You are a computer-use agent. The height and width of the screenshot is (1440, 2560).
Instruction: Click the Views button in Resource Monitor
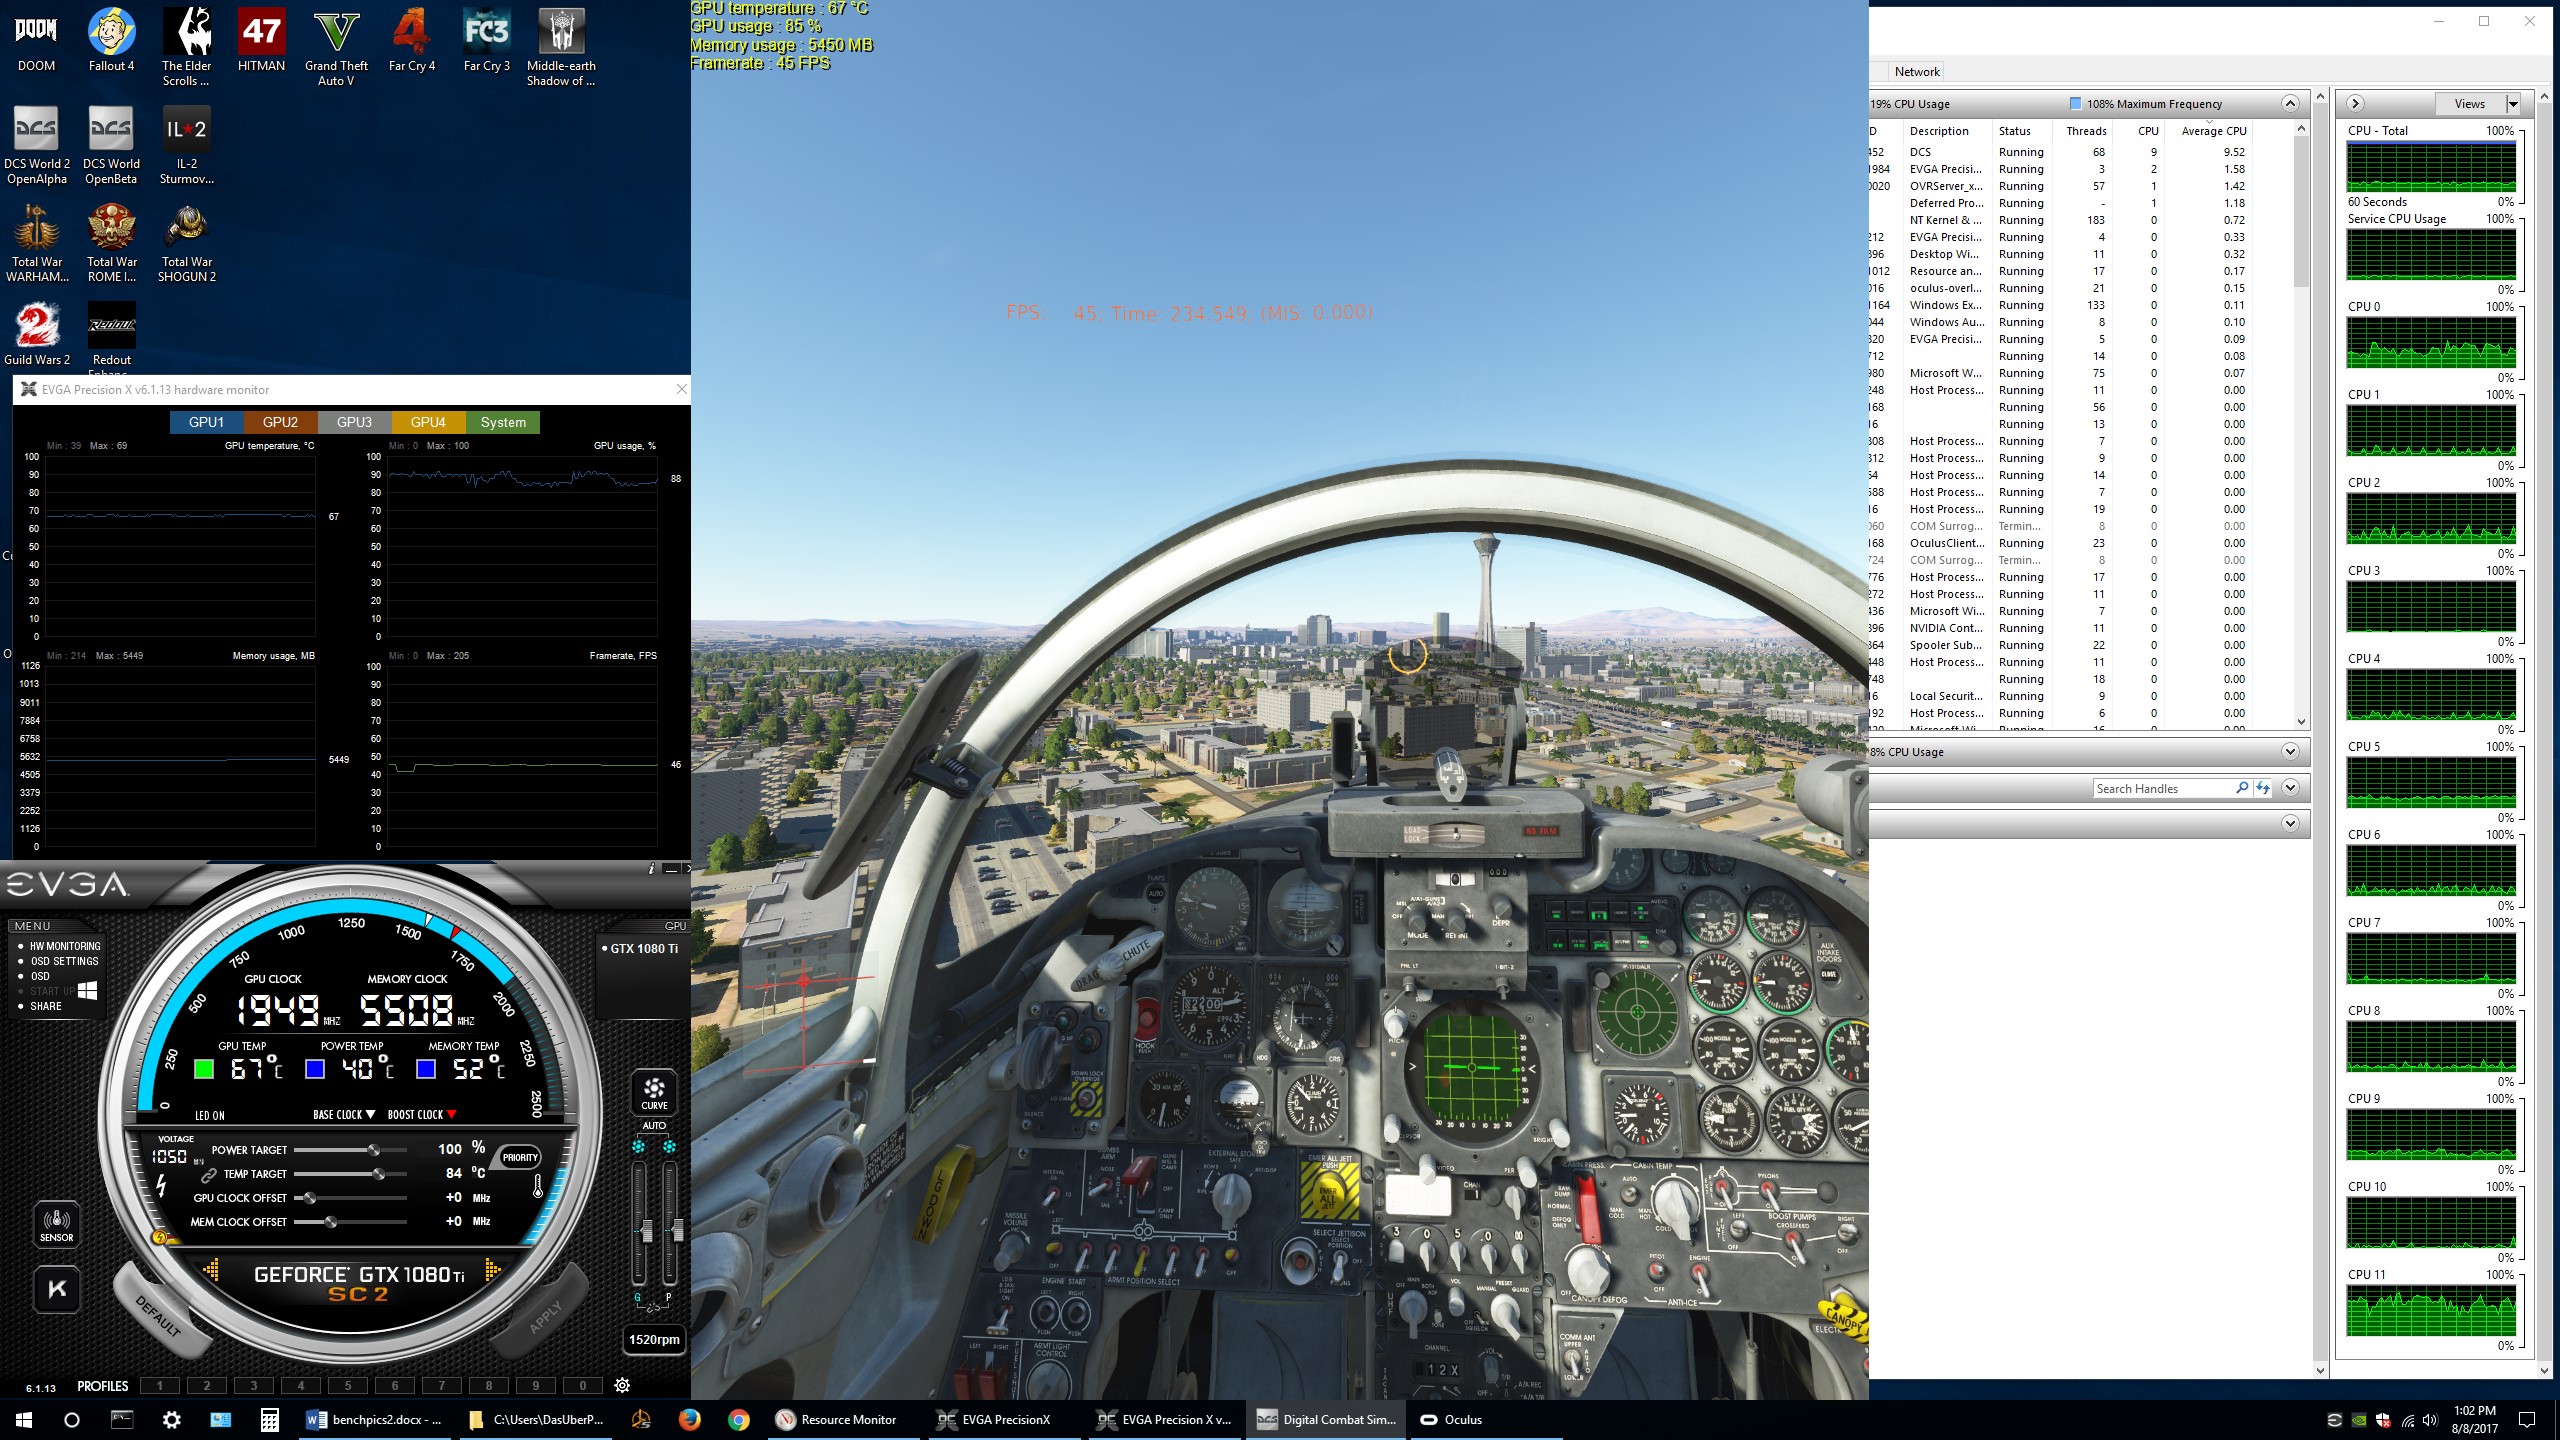tap(2469, 104)
